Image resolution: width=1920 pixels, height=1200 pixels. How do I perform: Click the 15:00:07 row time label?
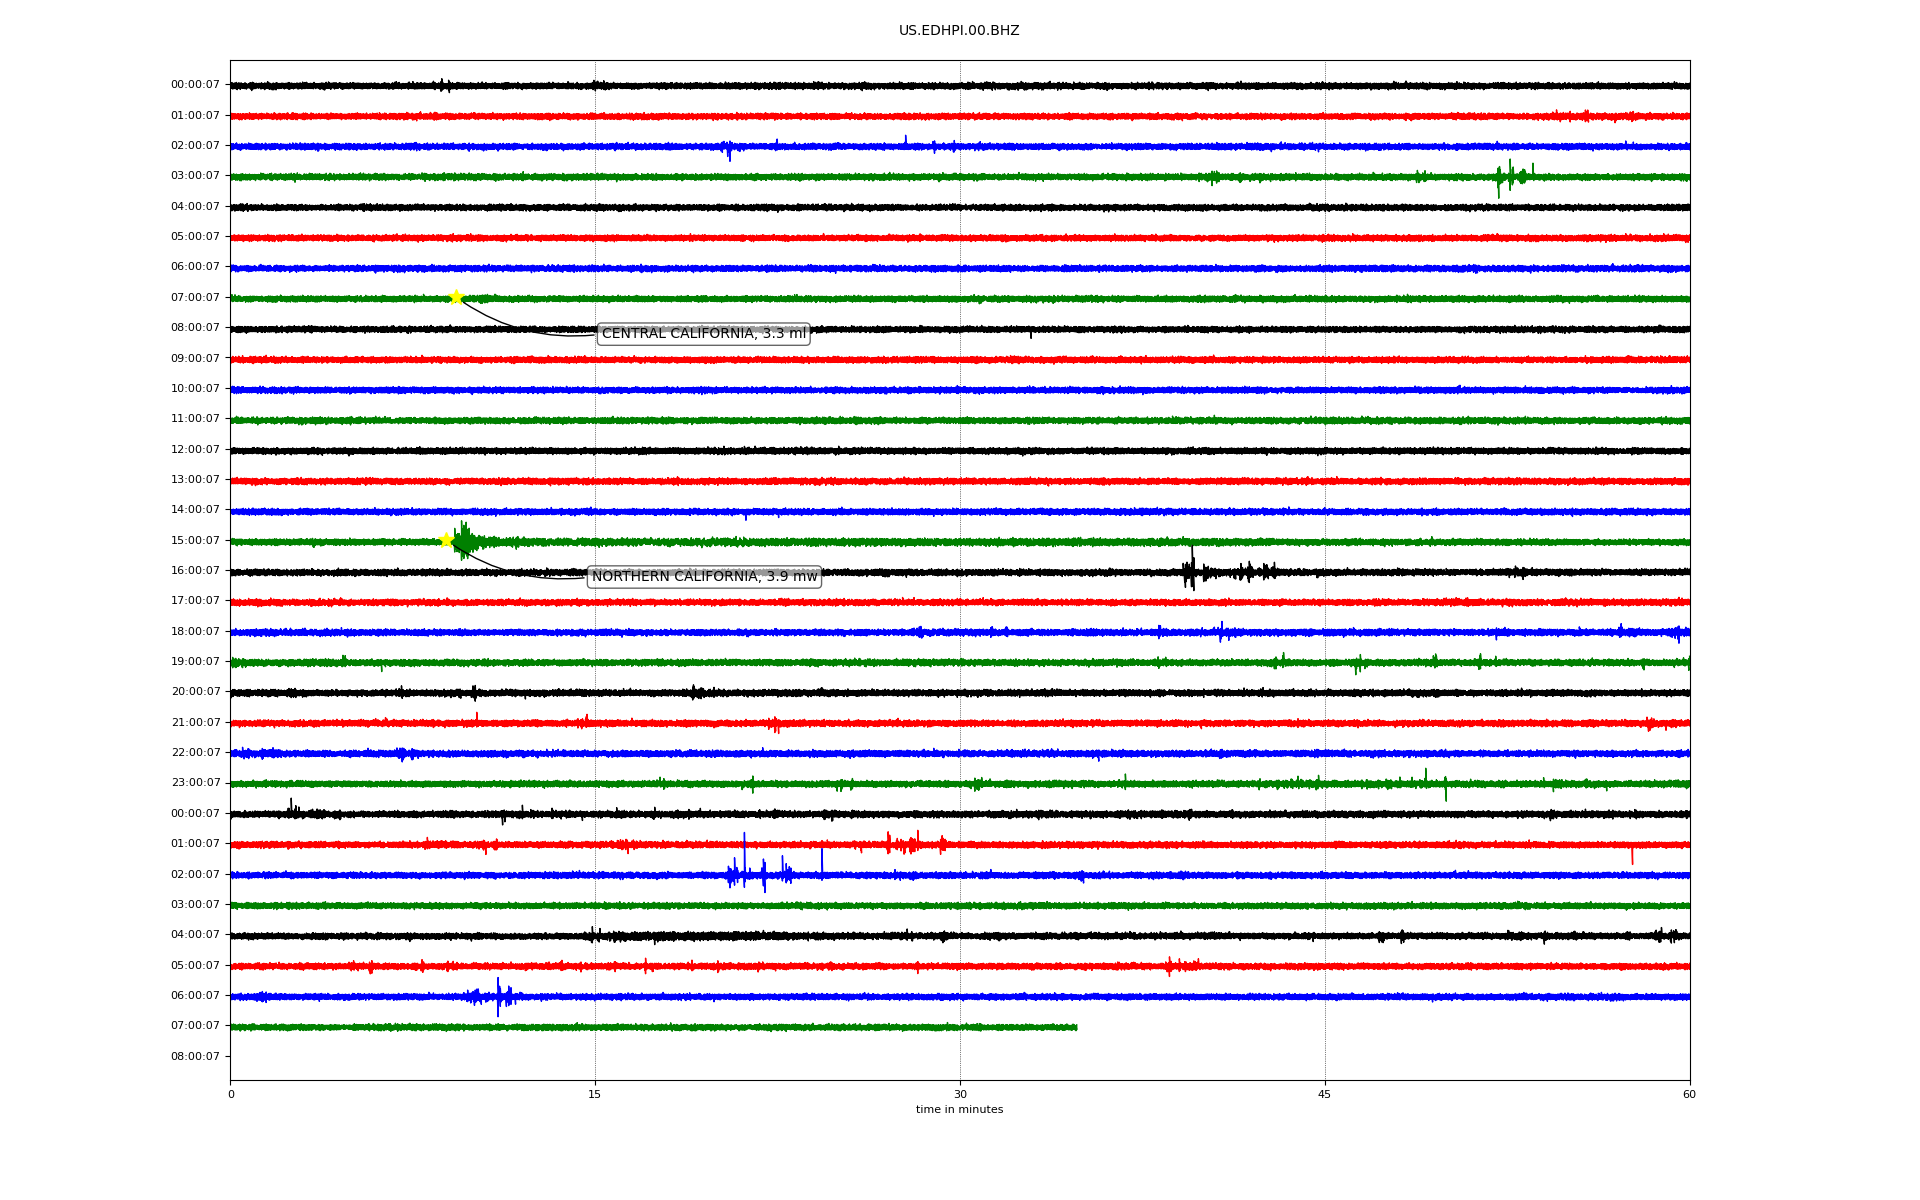pos(195,541)
